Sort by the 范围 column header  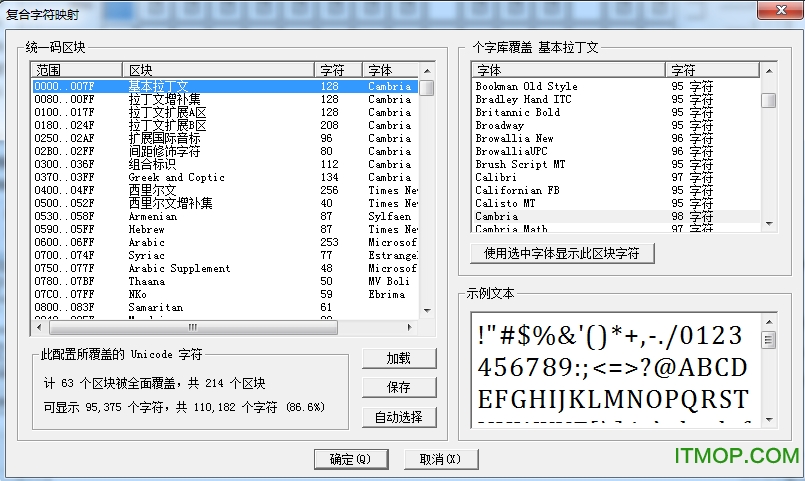coord(76,70)
